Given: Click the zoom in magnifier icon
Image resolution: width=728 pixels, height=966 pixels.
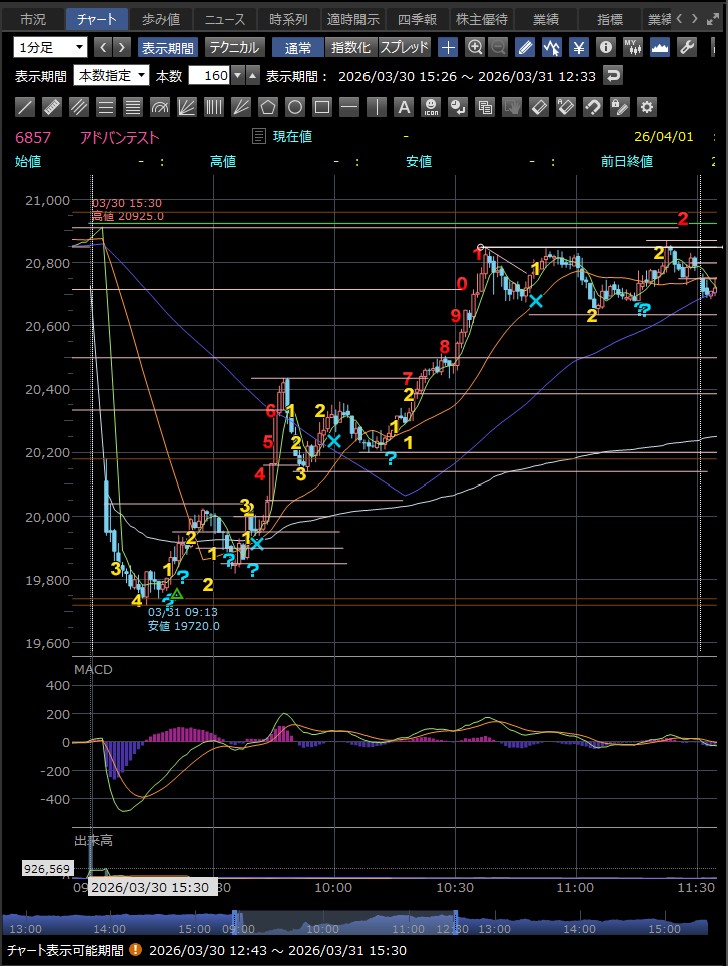Looking at the screenshot, I should 475,47.
